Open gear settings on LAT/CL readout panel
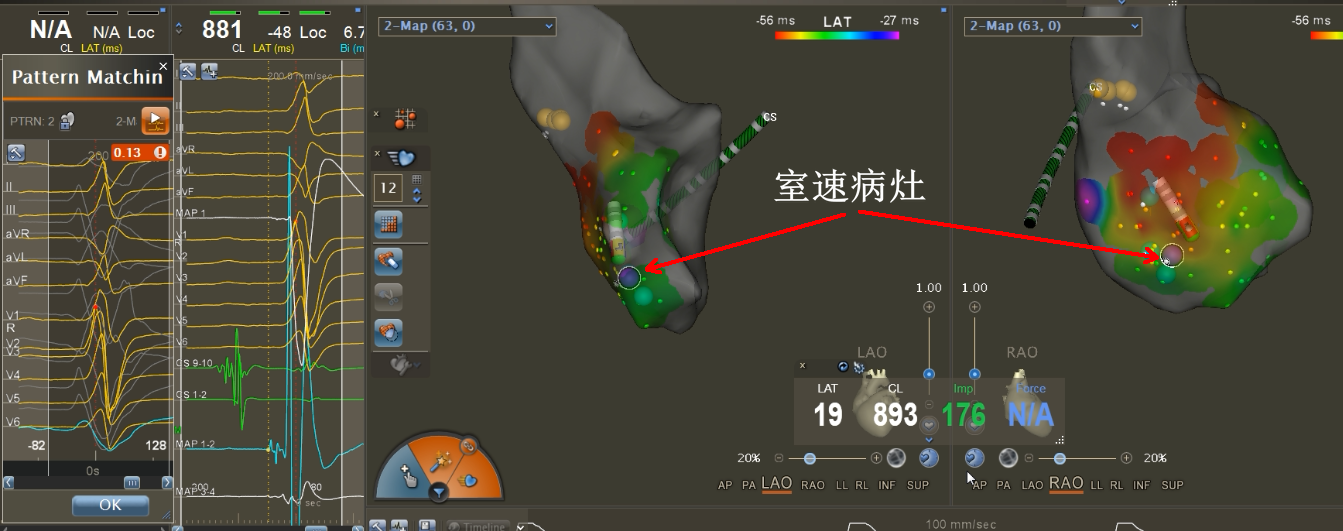Viewport: 1343px width, 531px height. coord(858,367)
